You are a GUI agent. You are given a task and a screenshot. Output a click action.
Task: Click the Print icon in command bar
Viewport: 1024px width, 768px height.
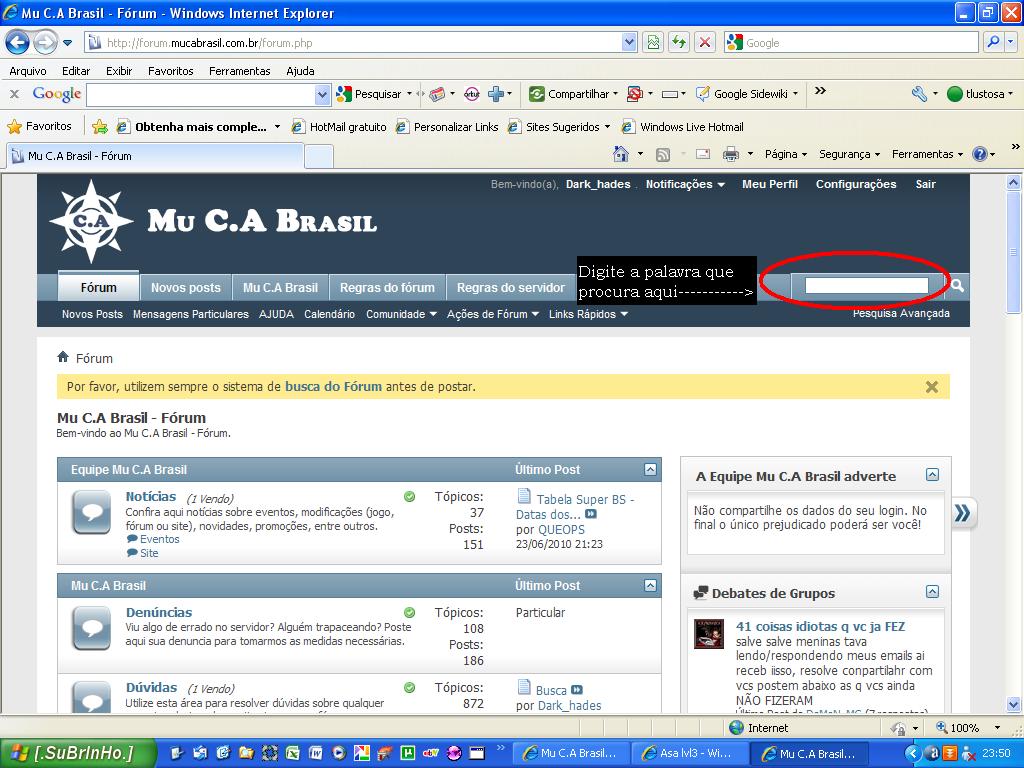[x=730, y=154]
